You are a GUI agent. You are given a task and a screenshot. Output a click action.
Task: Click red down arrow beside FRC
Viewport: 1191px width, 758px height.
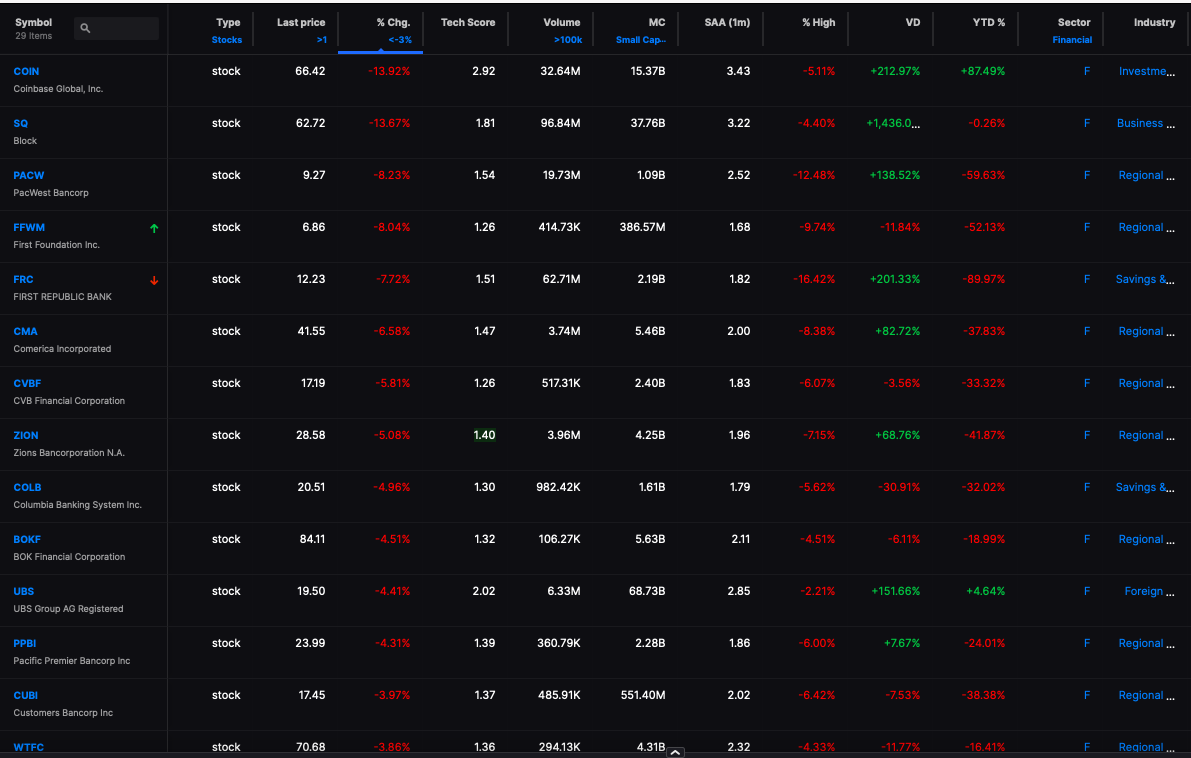(x=154, y=280)
